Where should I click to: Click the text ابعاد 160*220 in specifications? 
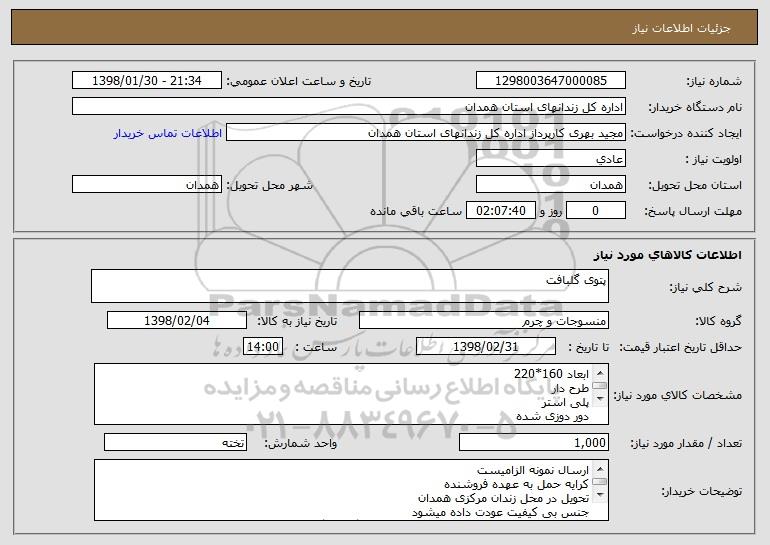[x=551, y=374]
